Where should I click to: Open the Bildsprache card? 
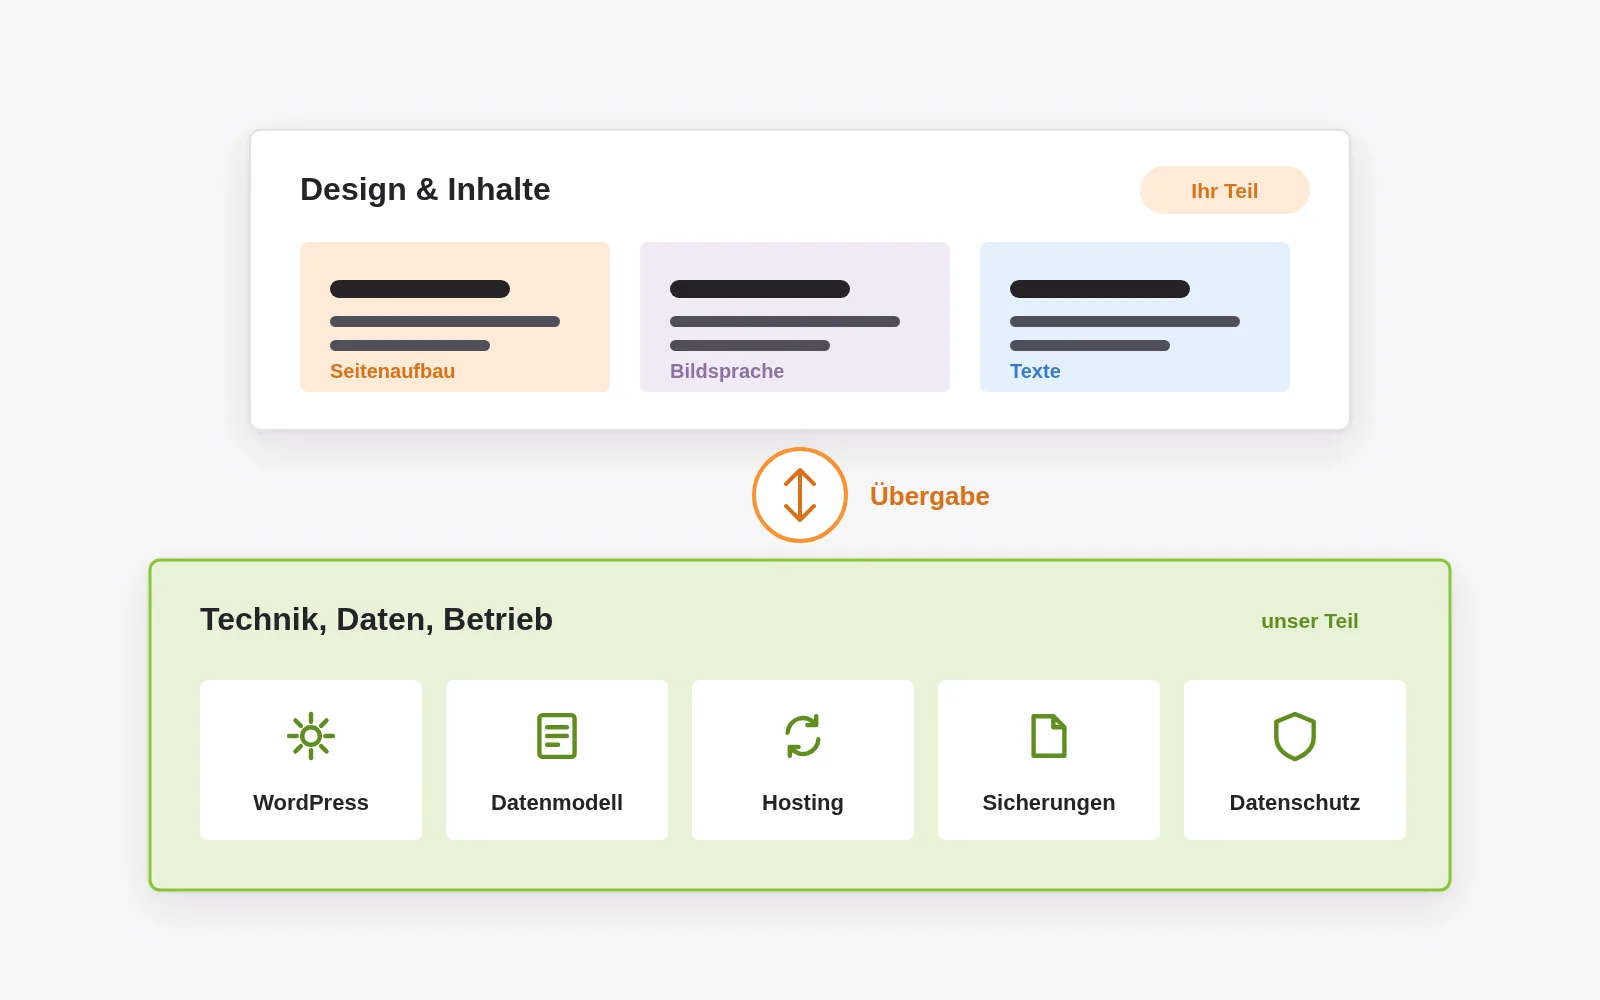pyautogui.click(x=795, y=317)
